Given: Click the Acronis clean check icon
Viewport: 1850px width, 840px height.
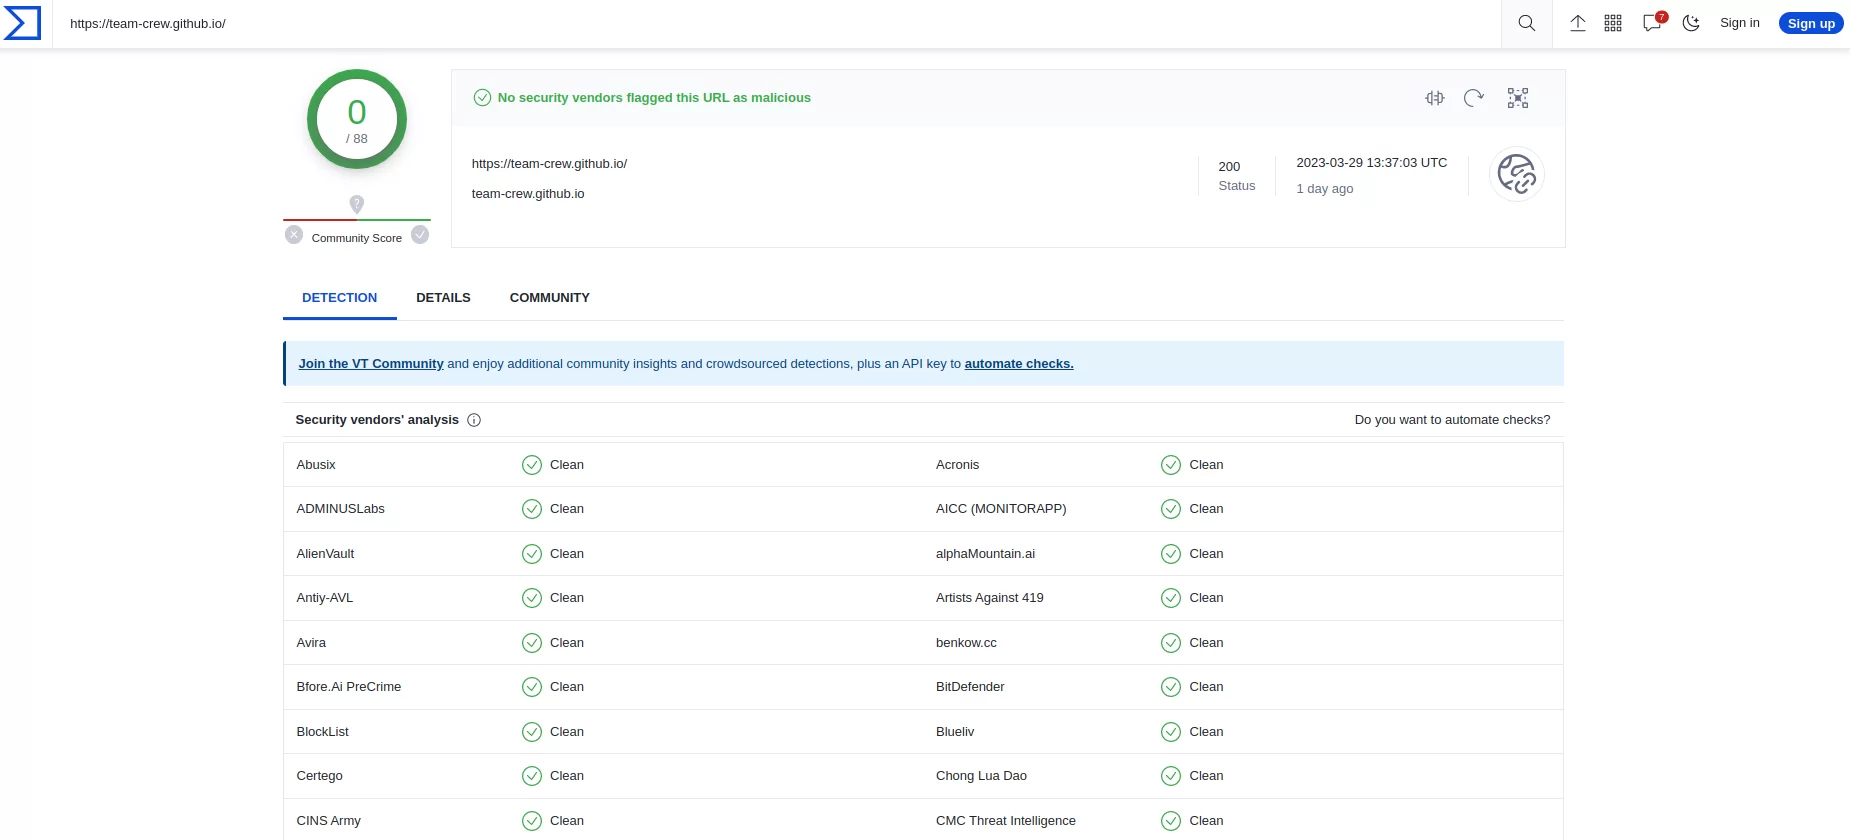Looking at the screenshot, I should pyautogui.click(x=1171, y=465).
